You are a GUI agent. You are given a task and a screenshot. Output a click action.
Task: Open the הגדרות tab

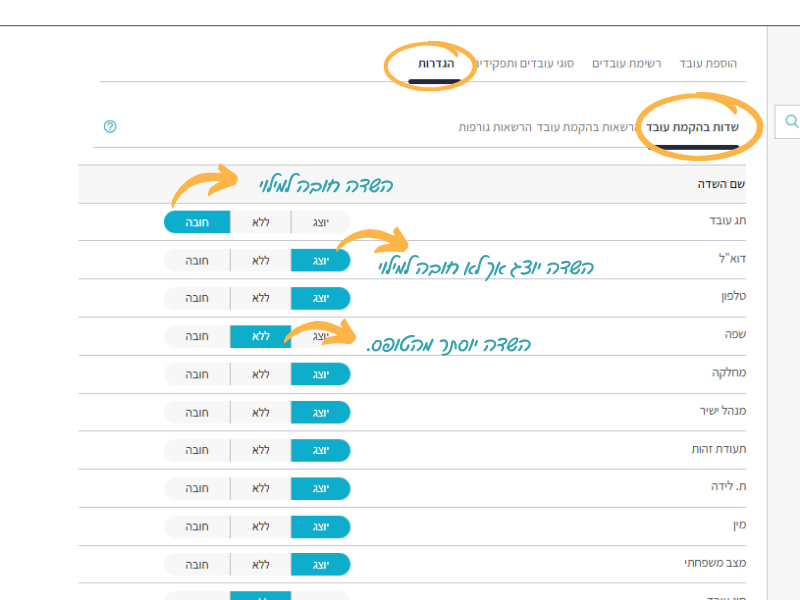click(x=435, y=63)
